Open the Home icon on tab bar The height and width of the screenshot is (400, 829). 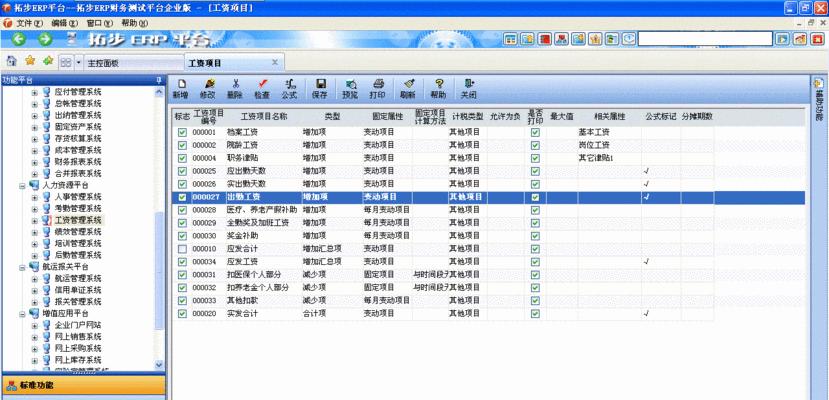click(11, 61)
